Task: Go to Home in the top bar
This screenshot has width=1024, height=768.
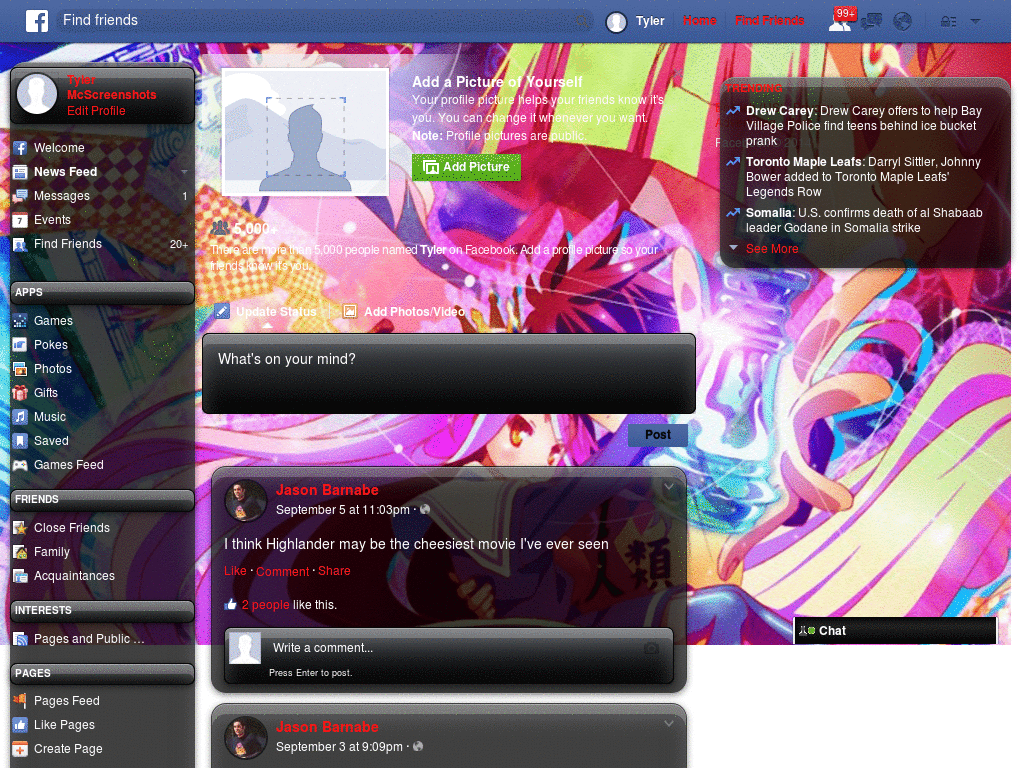Action: 699,21
